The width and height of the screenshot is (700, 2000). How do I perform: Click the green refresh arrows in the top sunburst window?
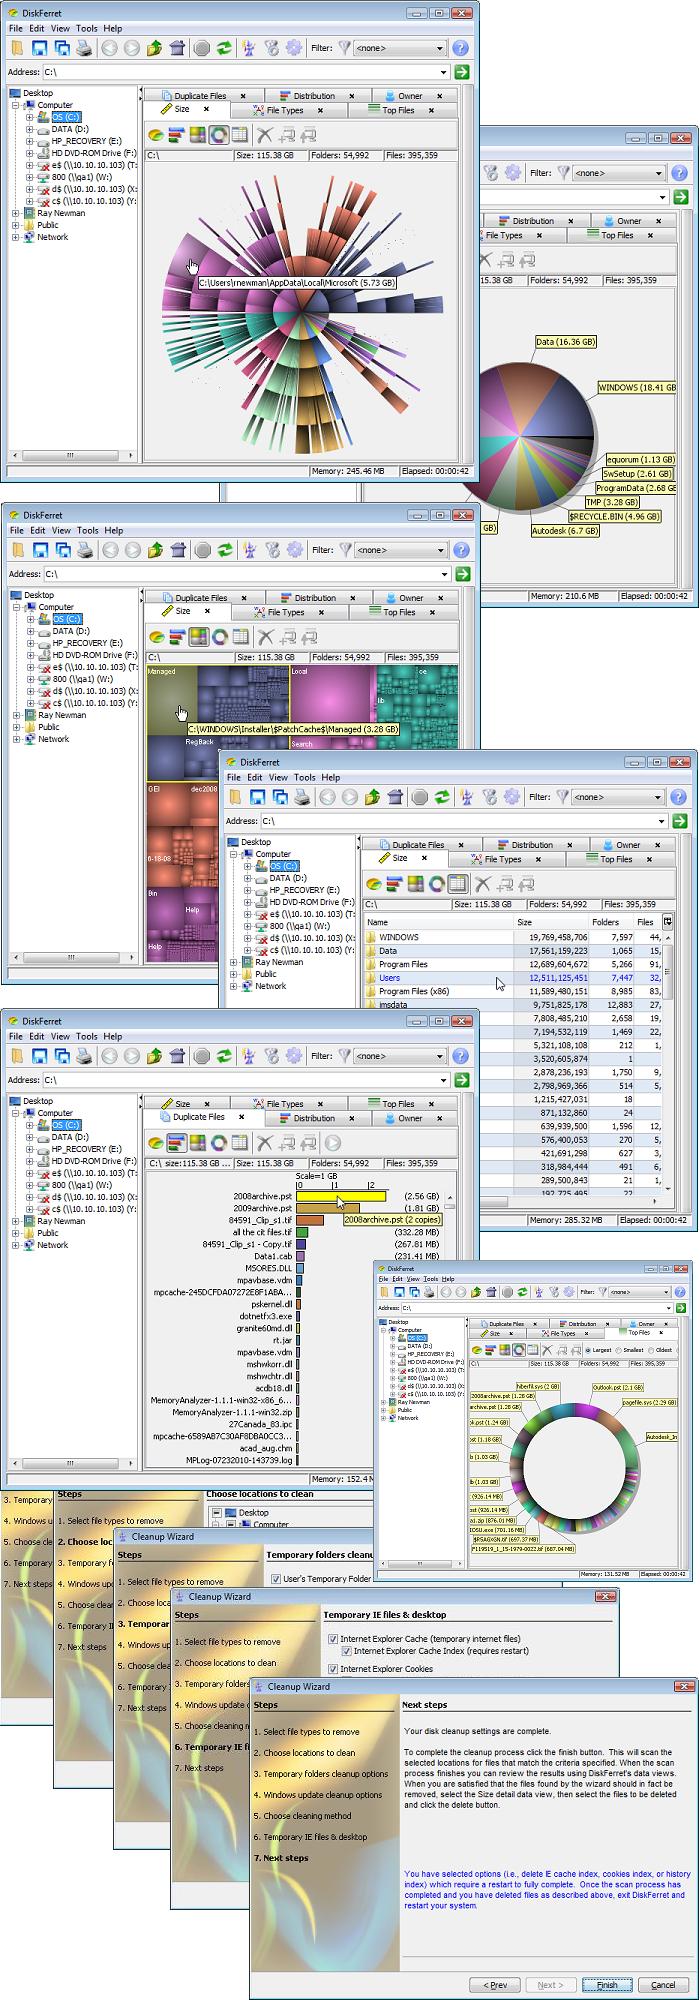[225, 48]
